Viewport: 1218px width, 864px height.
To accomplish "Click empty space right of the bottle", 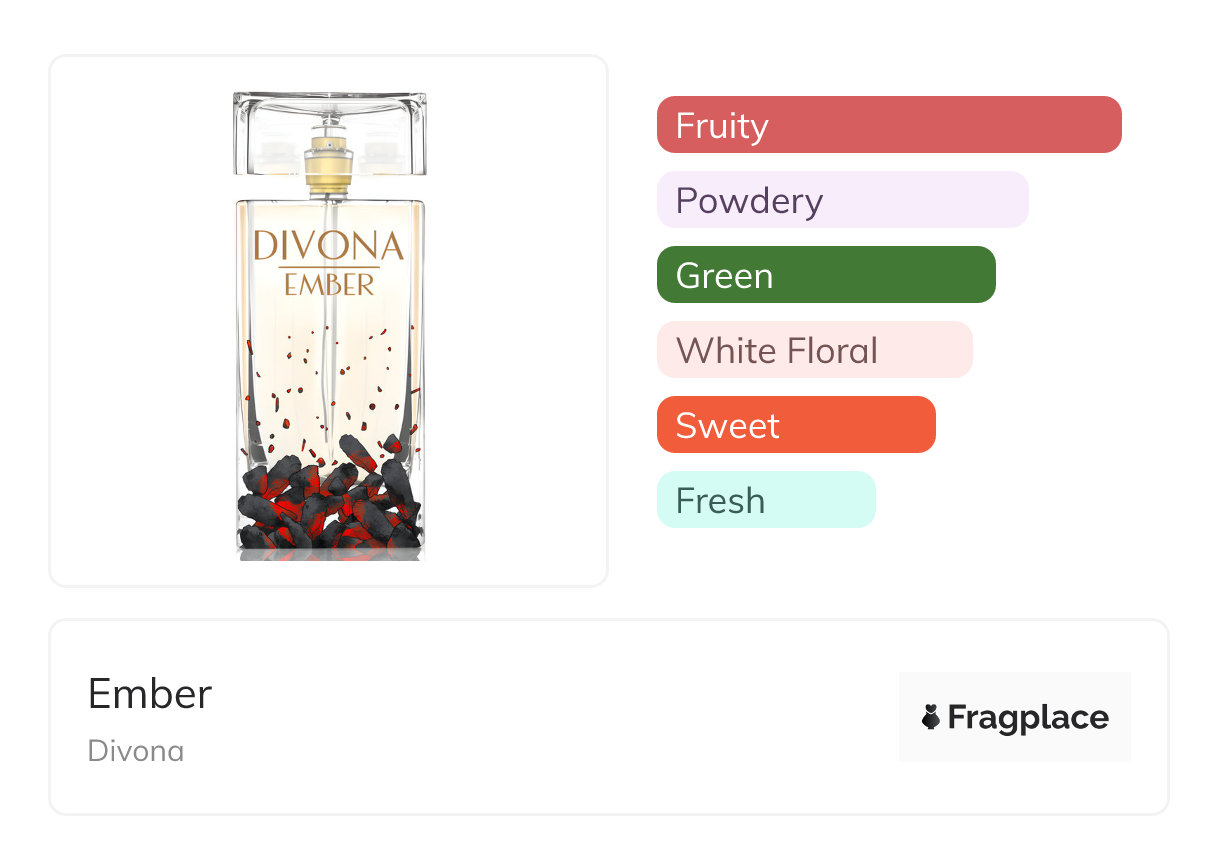I will [x=515, y=320].
